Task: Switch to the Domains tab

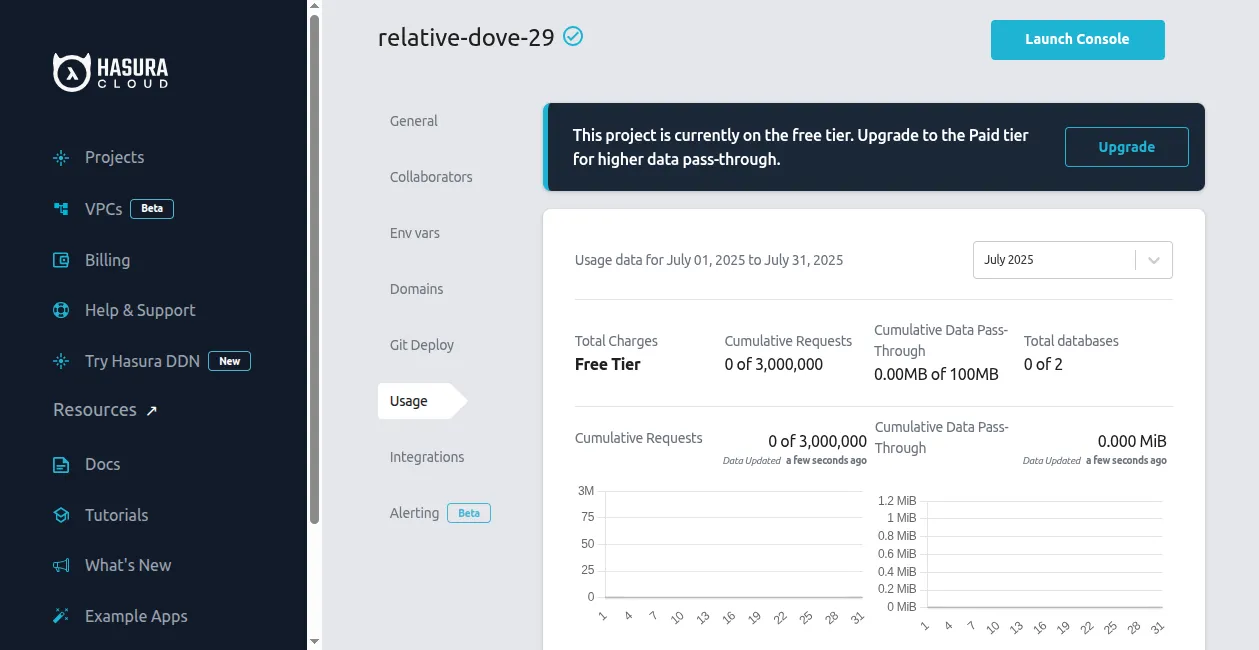Action: pyautogui.click(x=417, y=289)
